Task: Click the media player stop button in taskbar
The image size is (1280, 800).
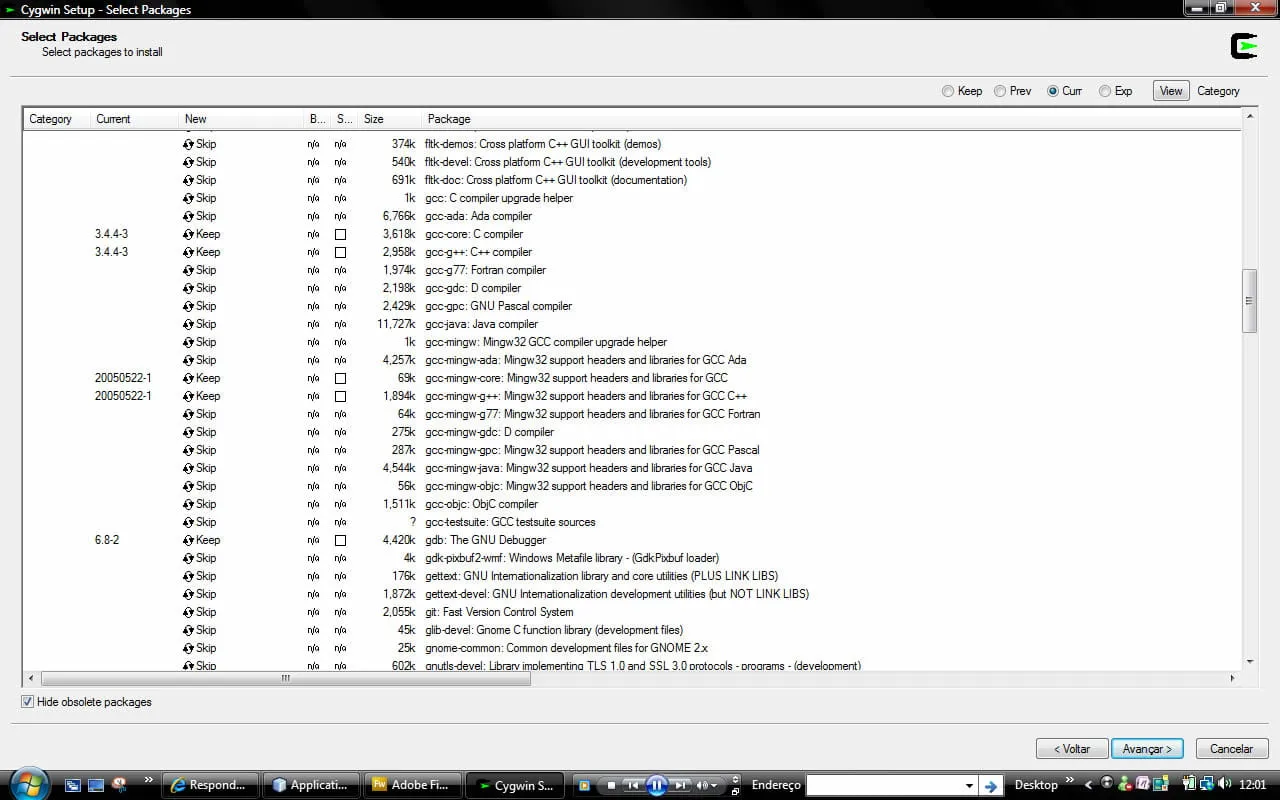Action: pos(611,785)
